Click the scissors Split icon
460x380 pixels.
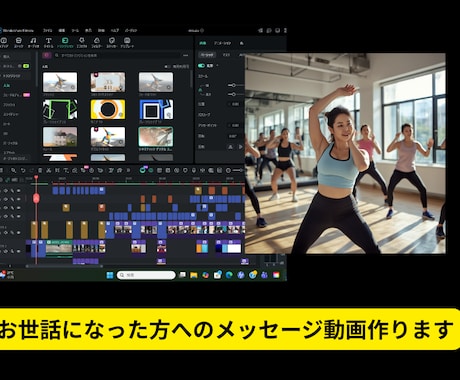(x=49, y=170)
